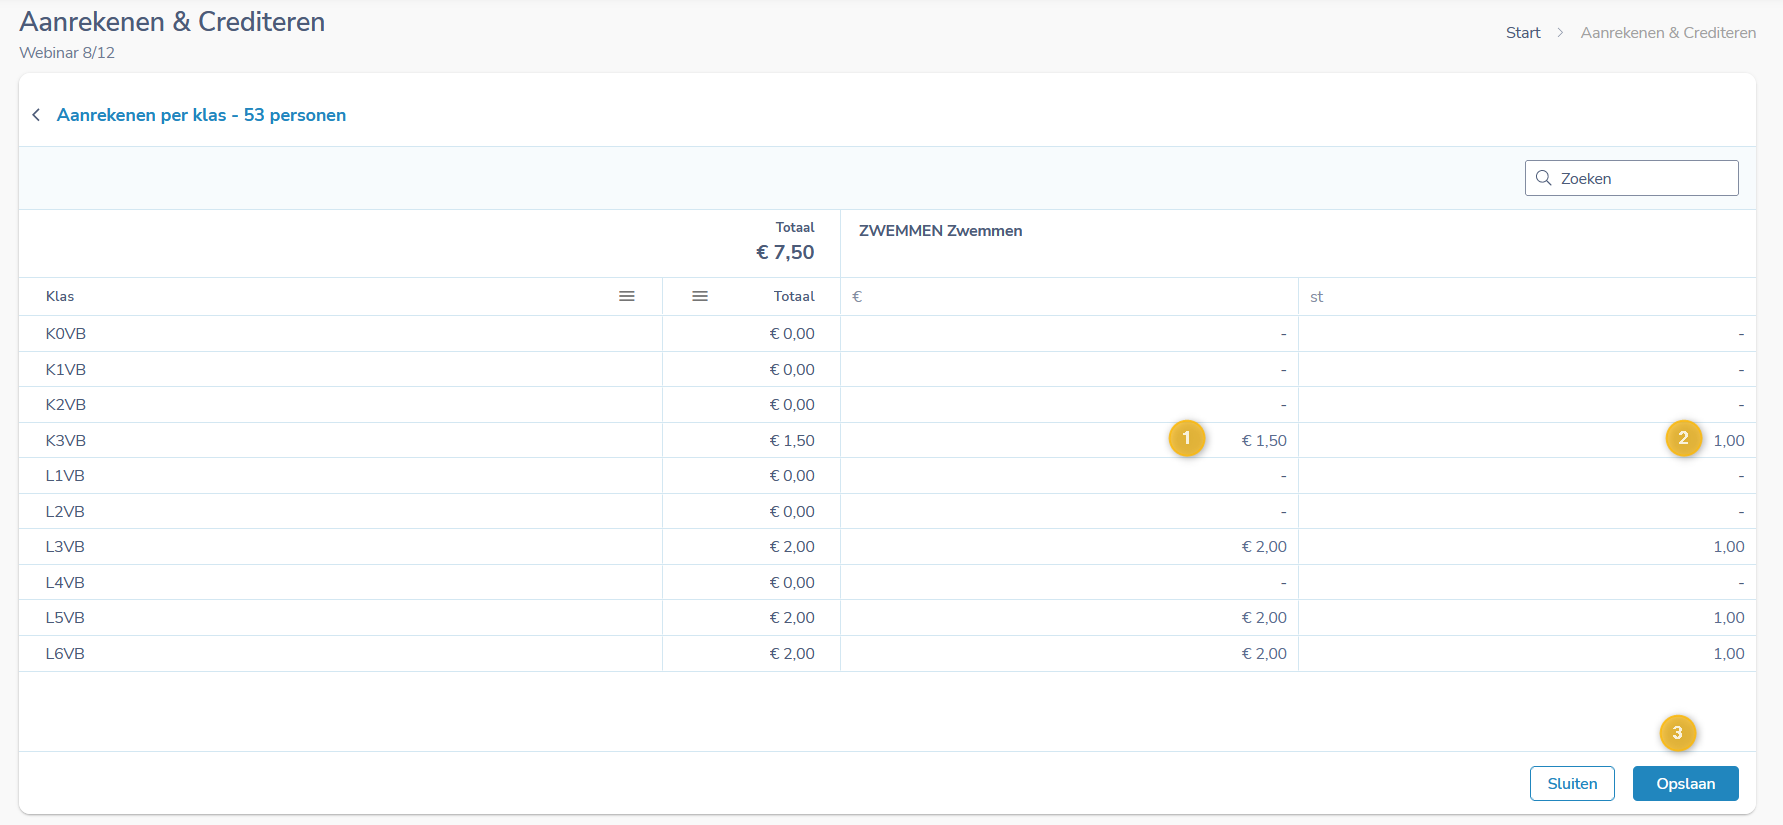The width and height of the screenshot is (1783, 825).
Task: Click the back arrow beside Aanrekenen per klas
Action: pos(36,115)
